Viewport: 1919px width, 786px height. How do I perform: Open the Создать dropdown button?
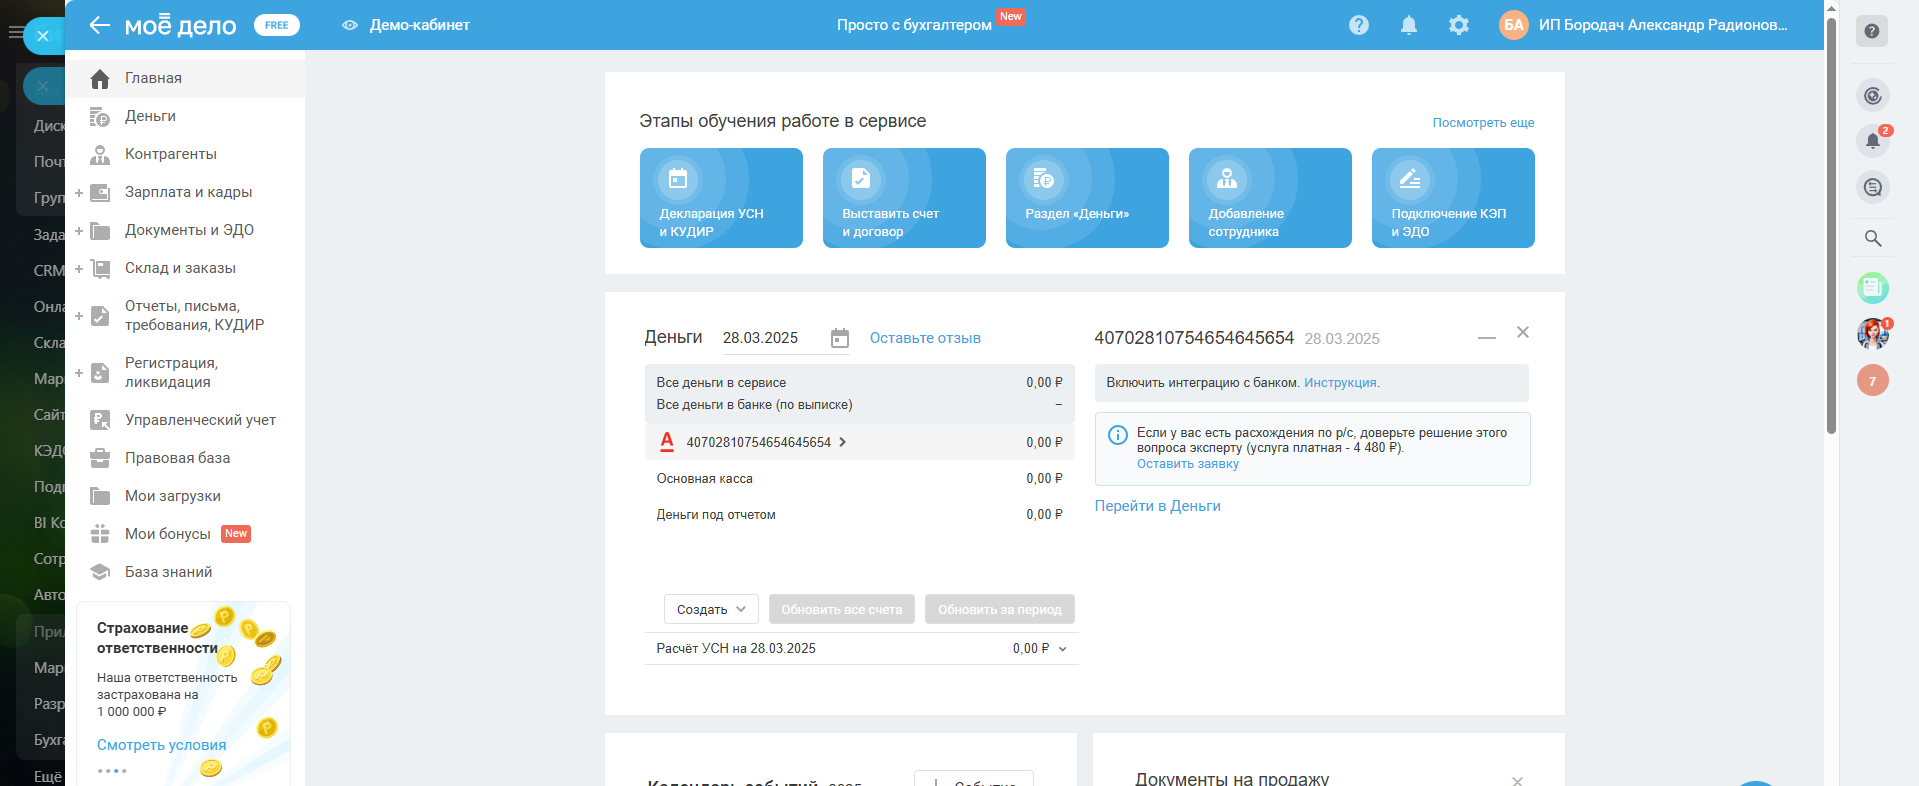(711, 609)
